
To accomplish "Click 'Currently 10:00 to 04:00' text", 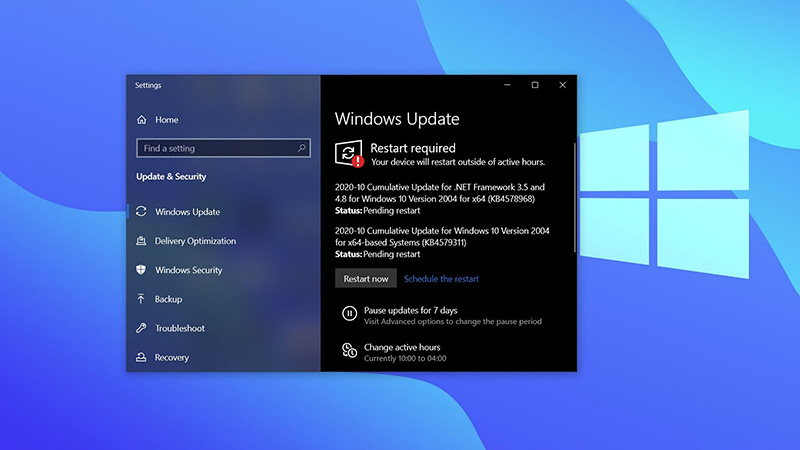I will [x=405, y=358].
